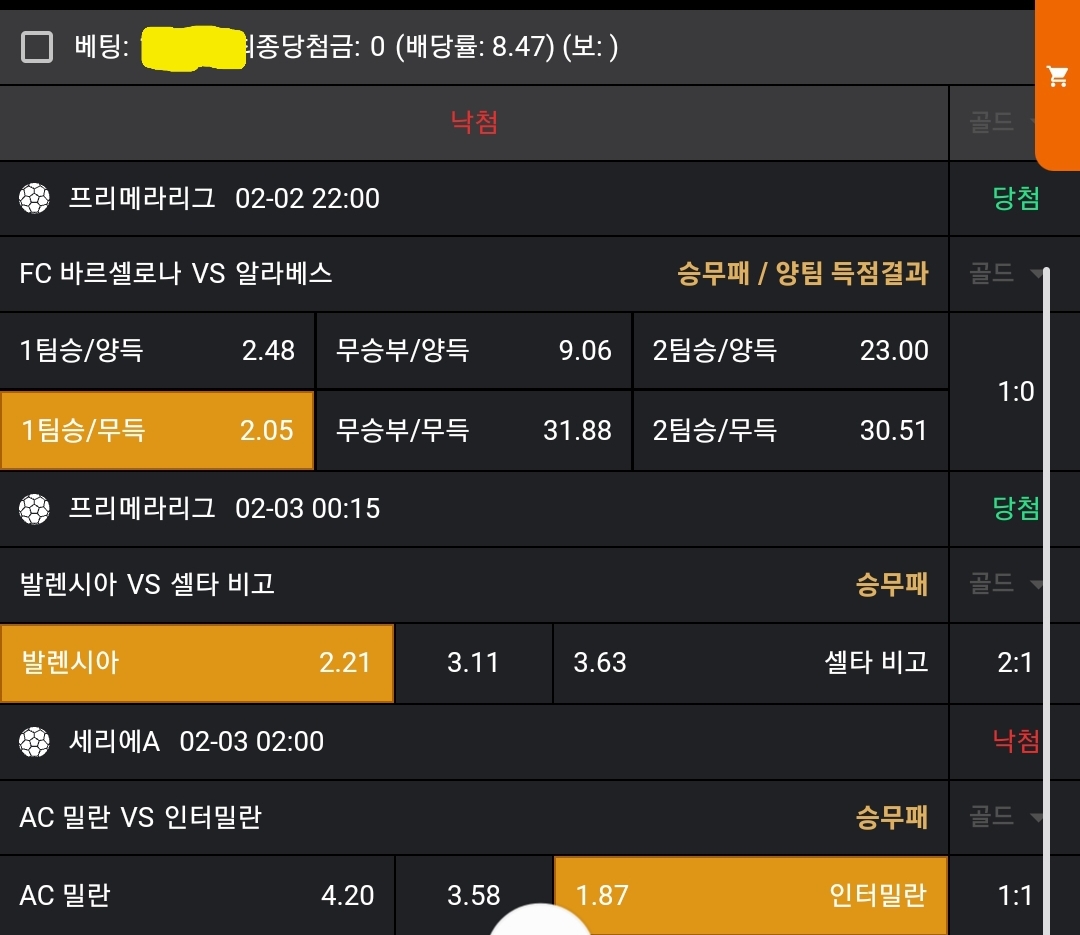
Task: Select the 1팀승/양득 2.48 odds option
Action: point(157,351)
